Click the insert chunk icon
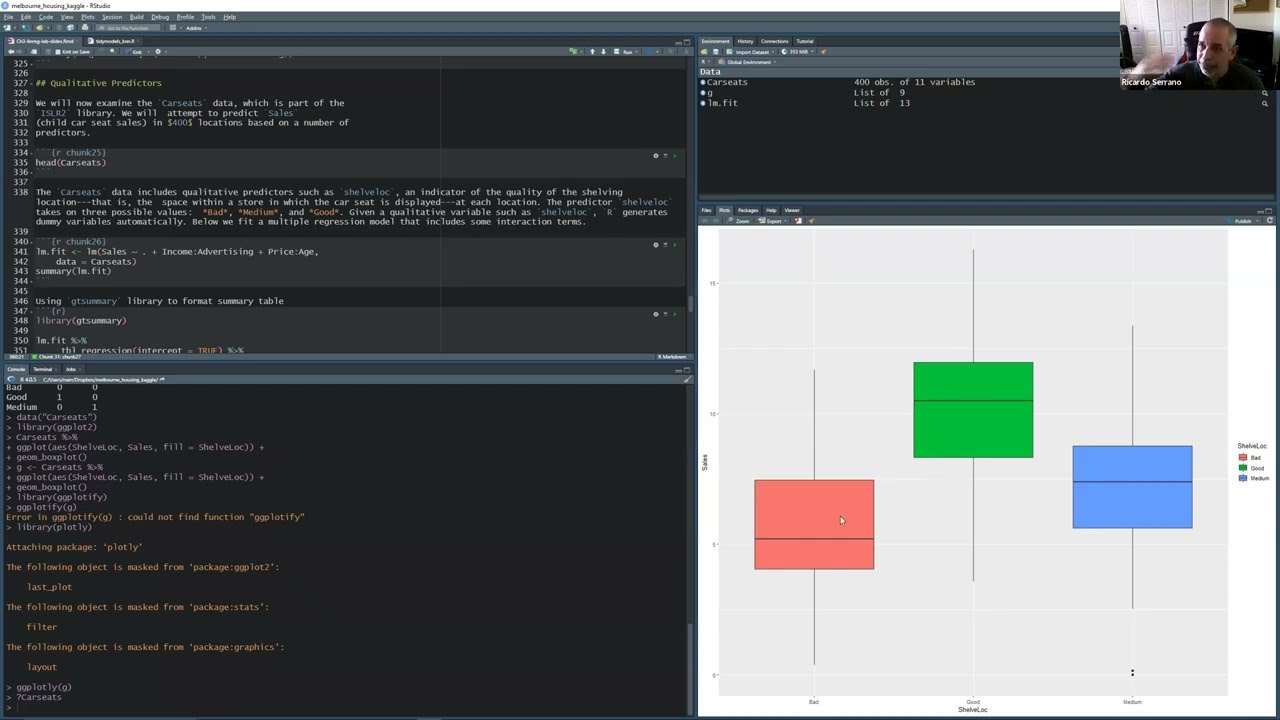The height and width of the screenshot is (720, 1280). [x=573, y=51]
